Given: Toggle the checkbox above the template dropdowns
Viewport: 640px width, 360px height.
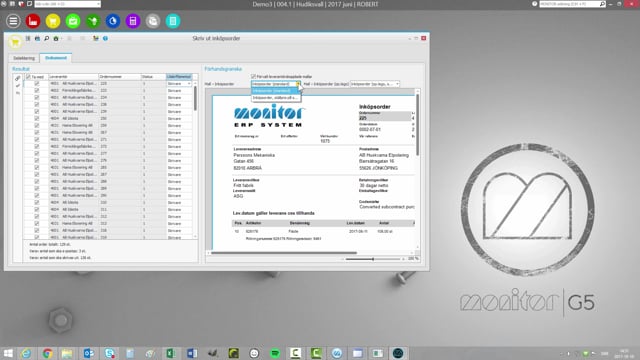Looking at the screenshot, I should [x=253, y=76].
